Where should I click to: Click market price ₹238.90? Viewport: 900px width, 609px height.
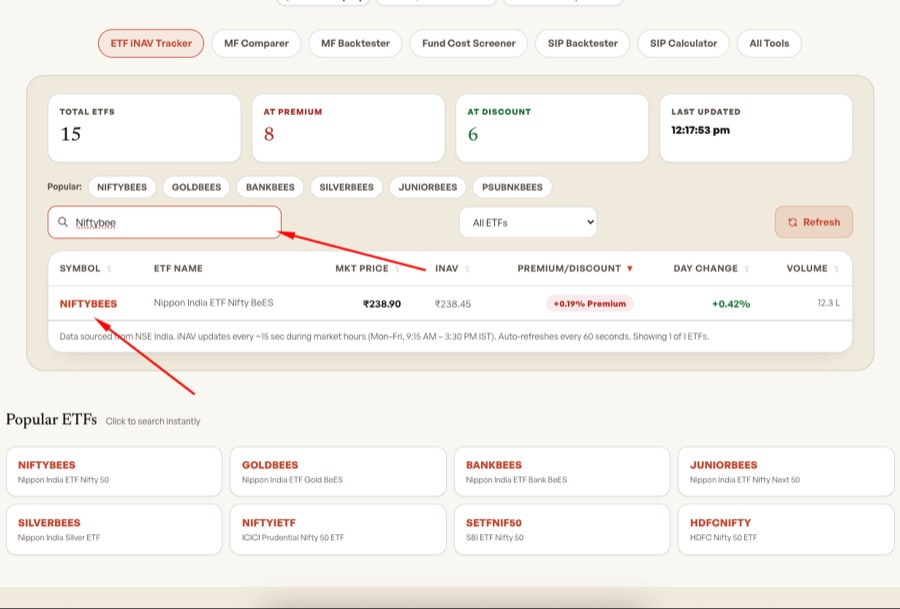point(382,304)
